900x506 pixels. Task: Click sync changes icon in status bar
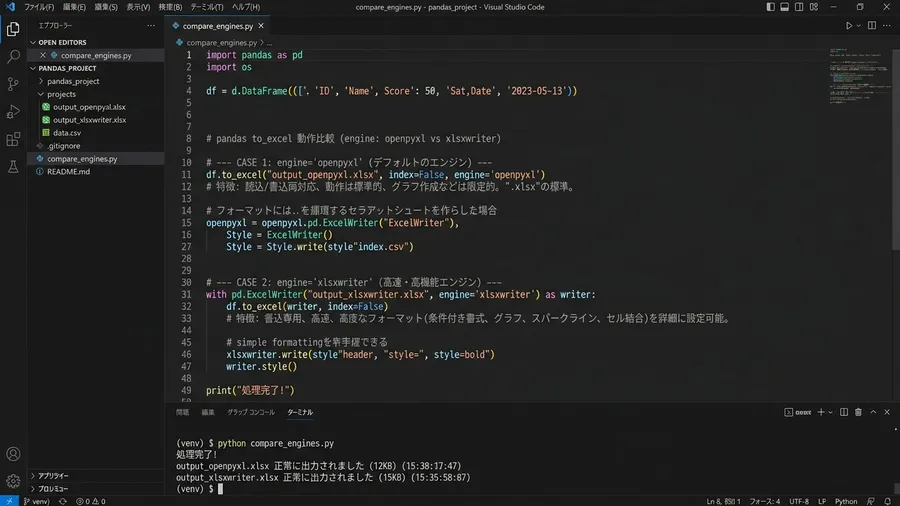[63, 501]
